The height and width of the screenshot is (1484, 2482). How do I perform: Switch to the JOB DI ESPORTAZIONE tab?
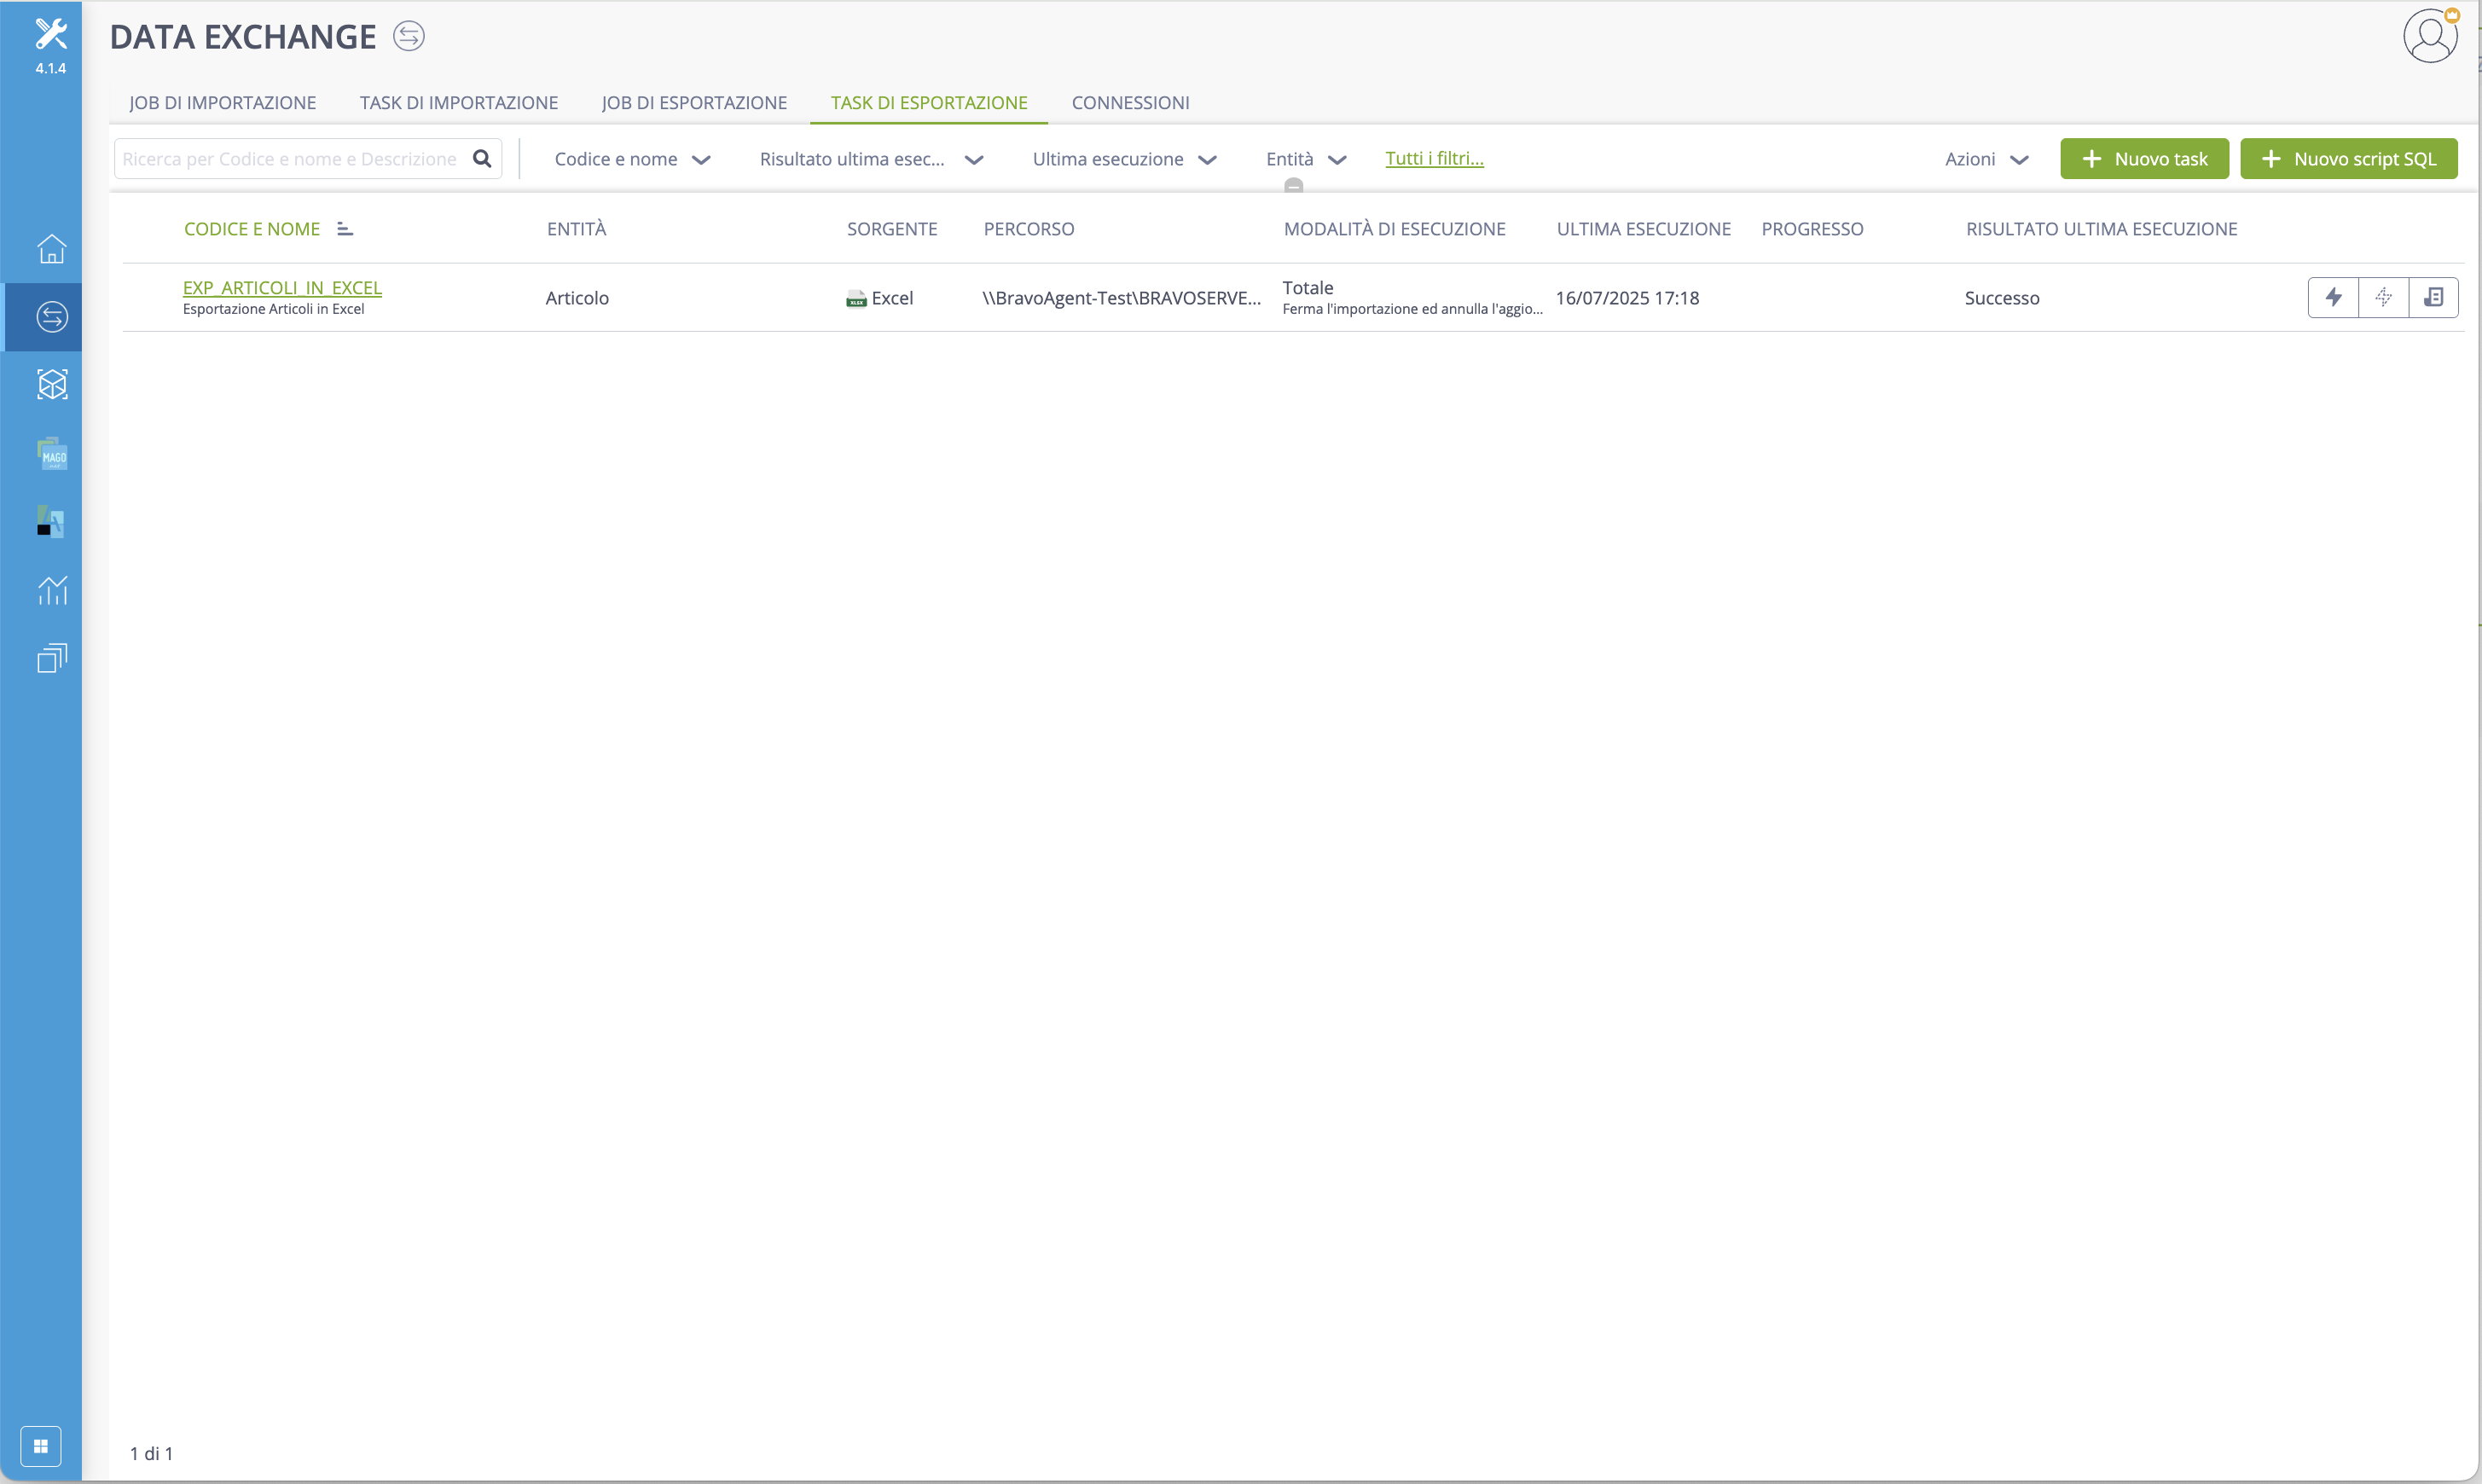pos(694,102)
